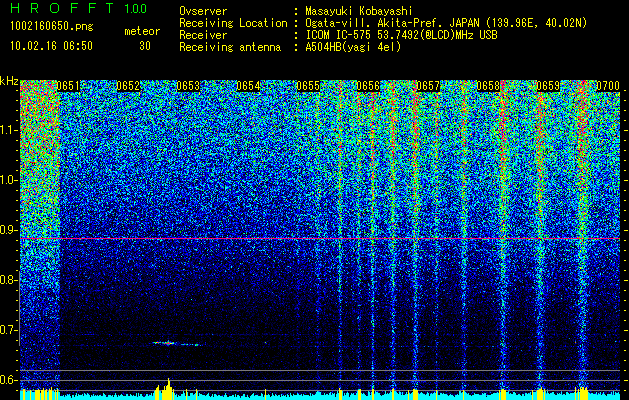Click the meteor count value 30
This screenshot has height=400, width=629.
coord(145,46)
